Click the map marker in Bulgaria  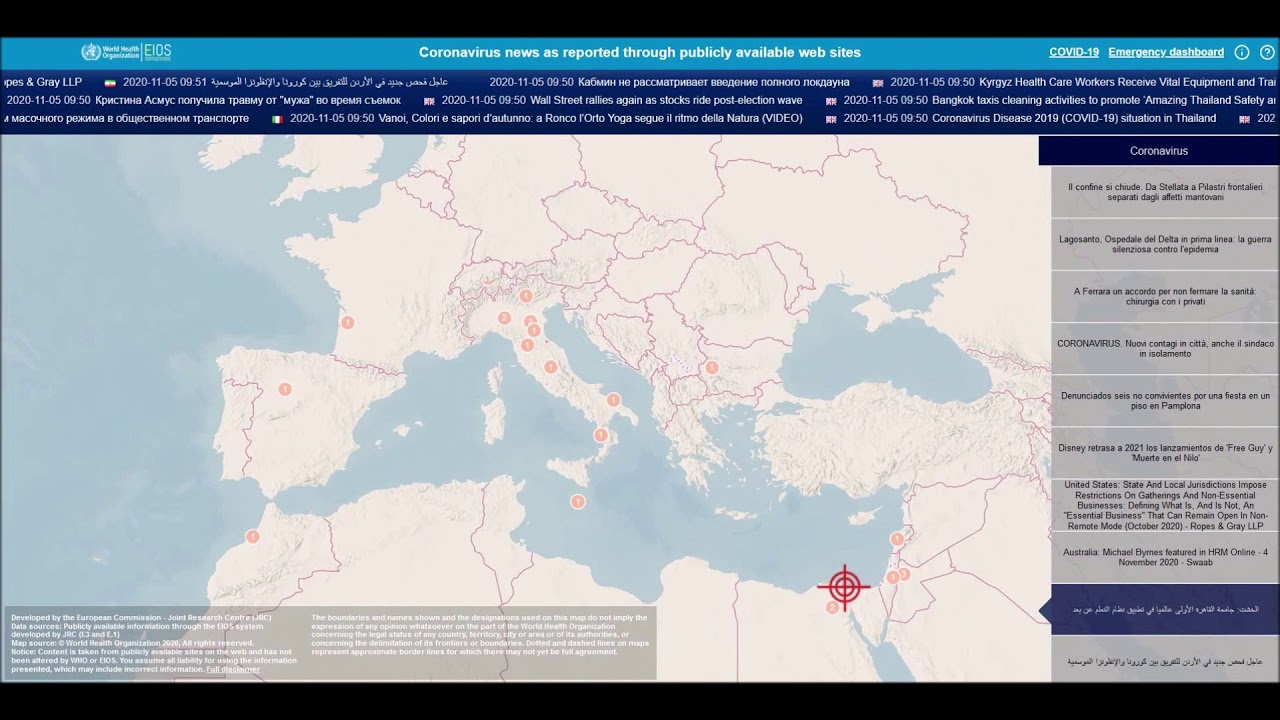click(712, 367)
